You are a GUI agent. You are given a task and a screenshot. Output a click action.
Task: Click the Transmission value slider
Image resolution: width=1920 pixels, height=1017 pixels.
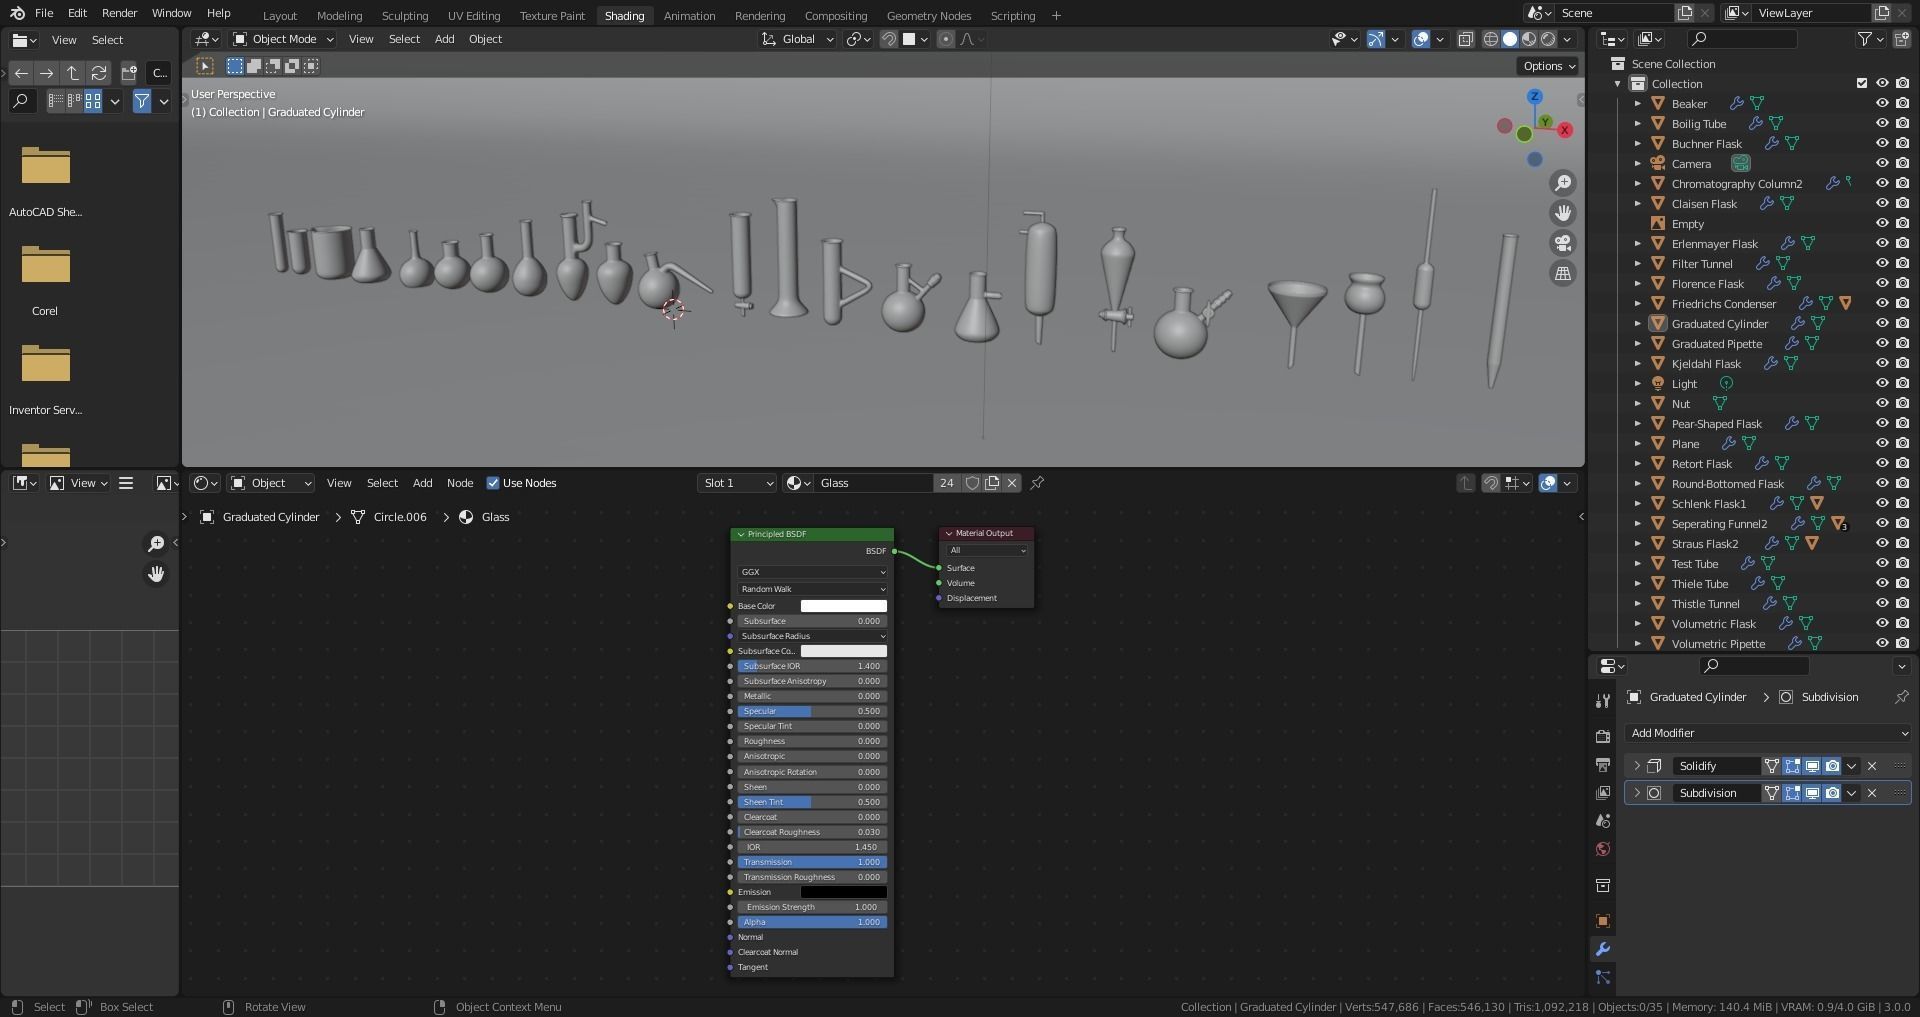click(812, 862)
